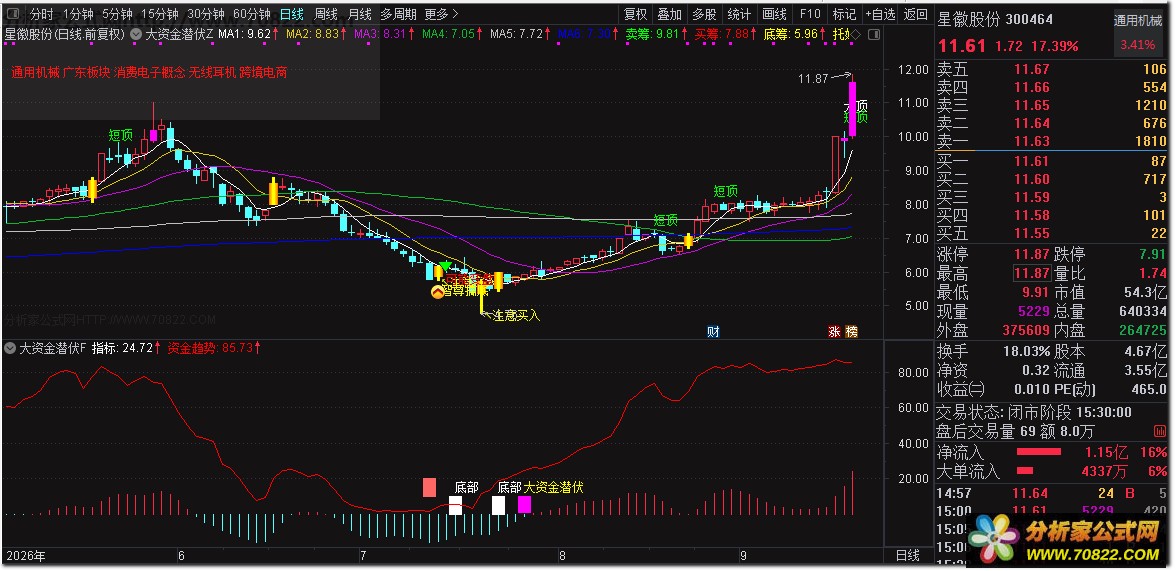Click the 返回 back button
This screenshot has height=571, width=1176.
[916, 14]
